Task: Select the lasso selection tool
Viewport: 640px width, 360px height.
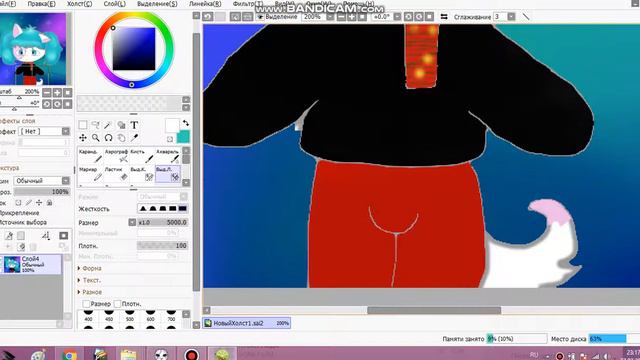Action: point(96,125)
